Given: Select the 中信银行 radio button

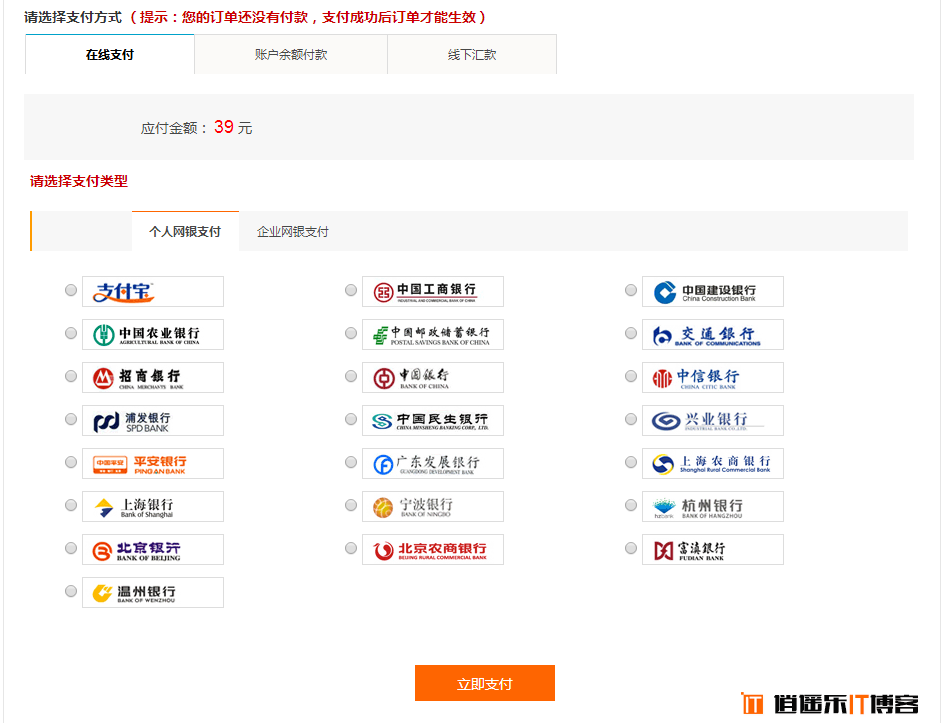Looking at the screenshot, I should coord(631,376).
